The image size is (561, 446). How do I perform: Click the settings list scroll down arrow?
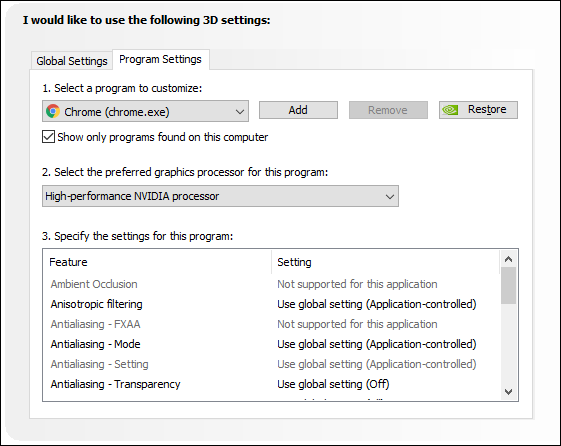point(508,392)
